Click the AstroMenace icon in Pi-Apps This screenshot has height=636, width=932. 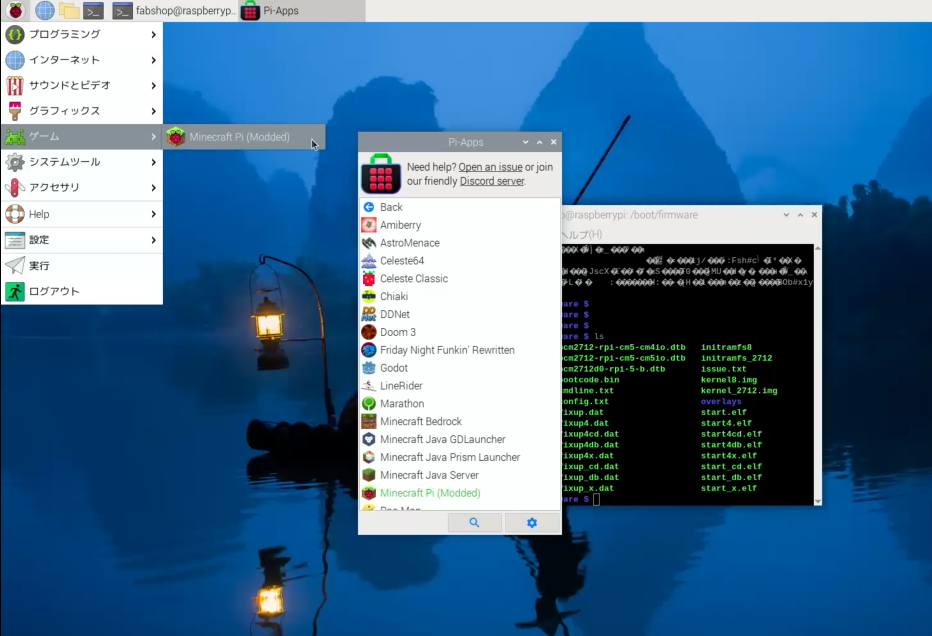[369, 243]
